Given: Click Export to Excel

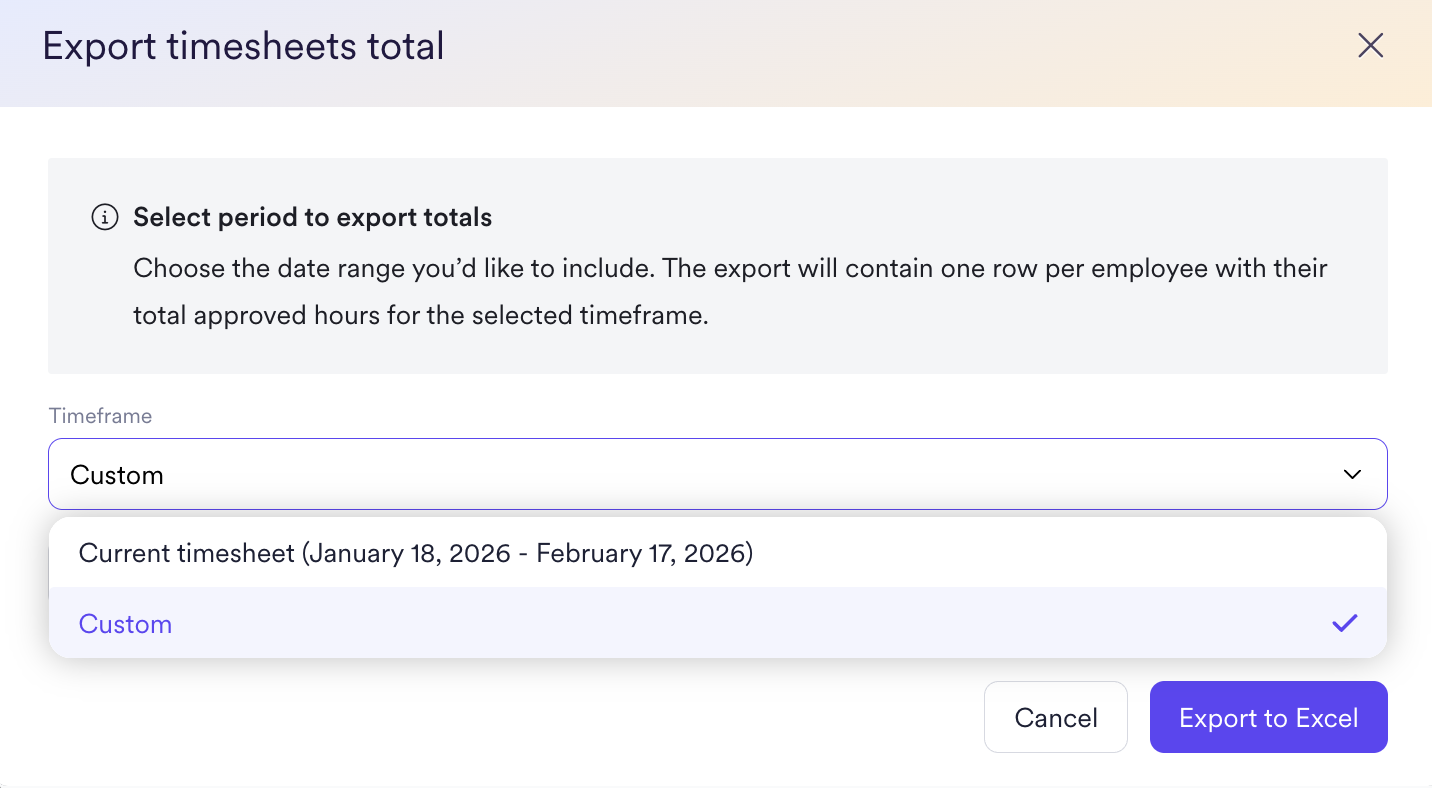Looking at the screenshot, I should point(1268,717).
